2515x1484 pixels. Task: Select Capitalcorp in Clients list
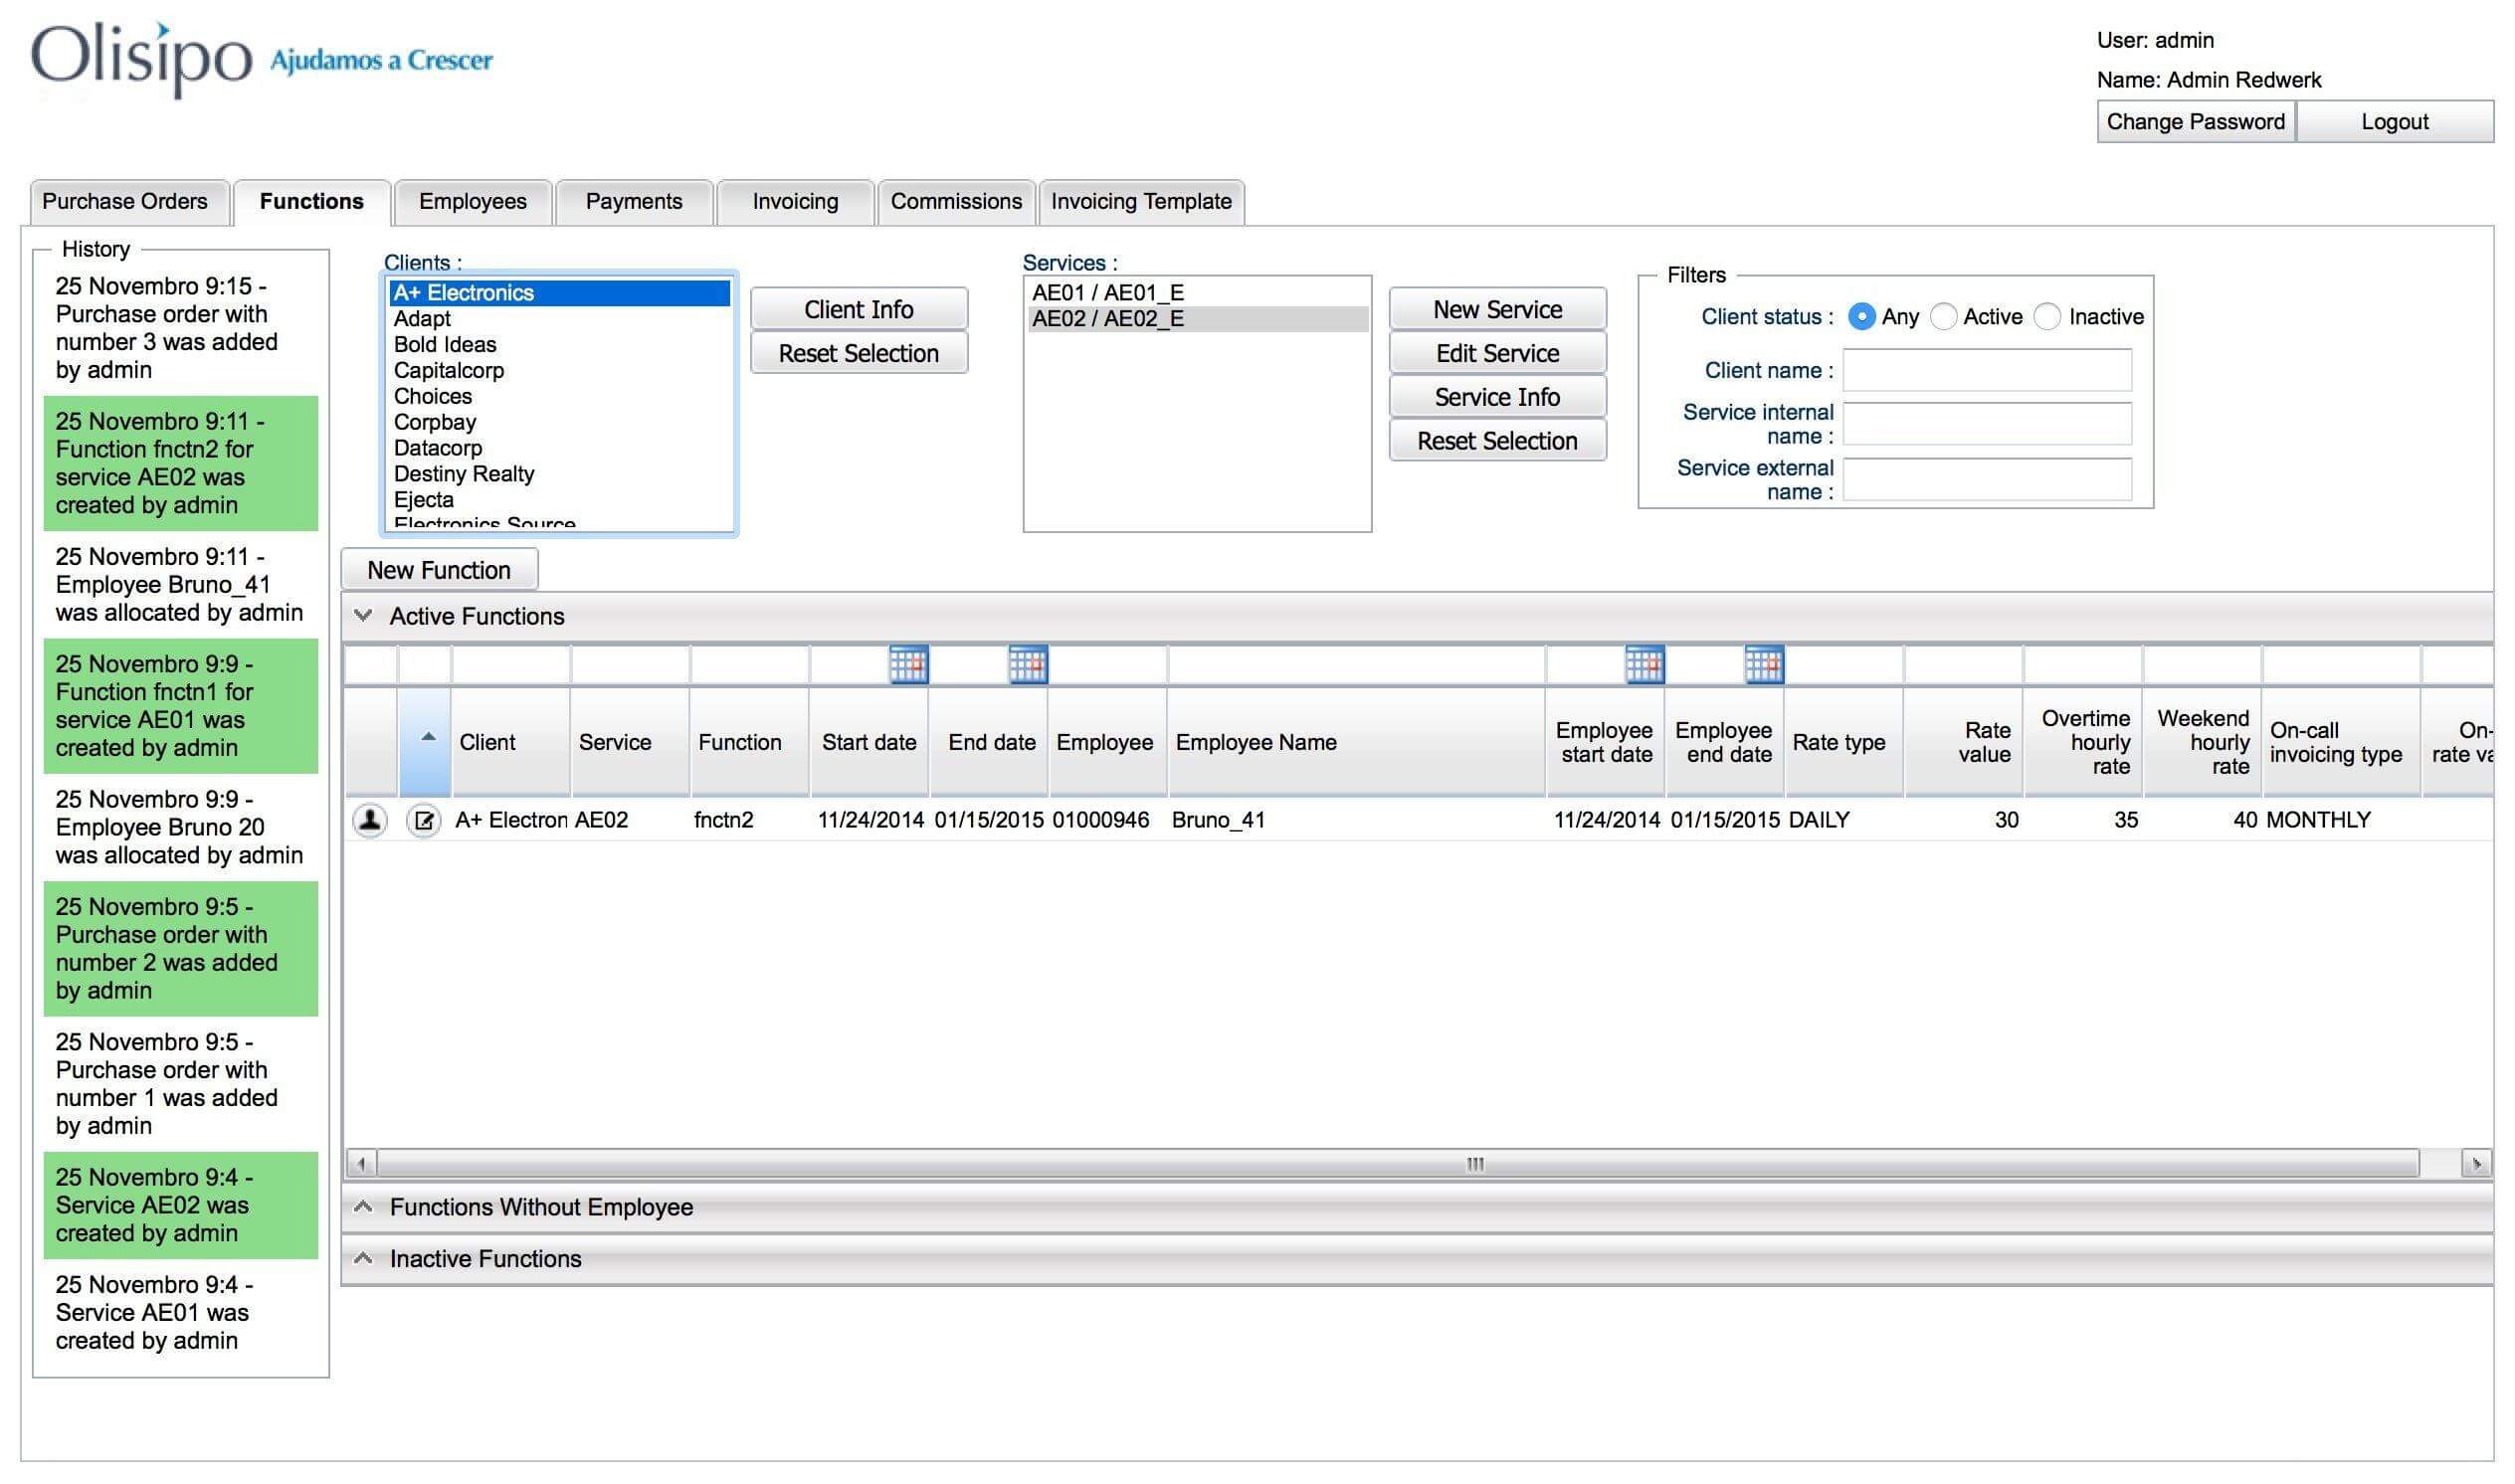560,371
